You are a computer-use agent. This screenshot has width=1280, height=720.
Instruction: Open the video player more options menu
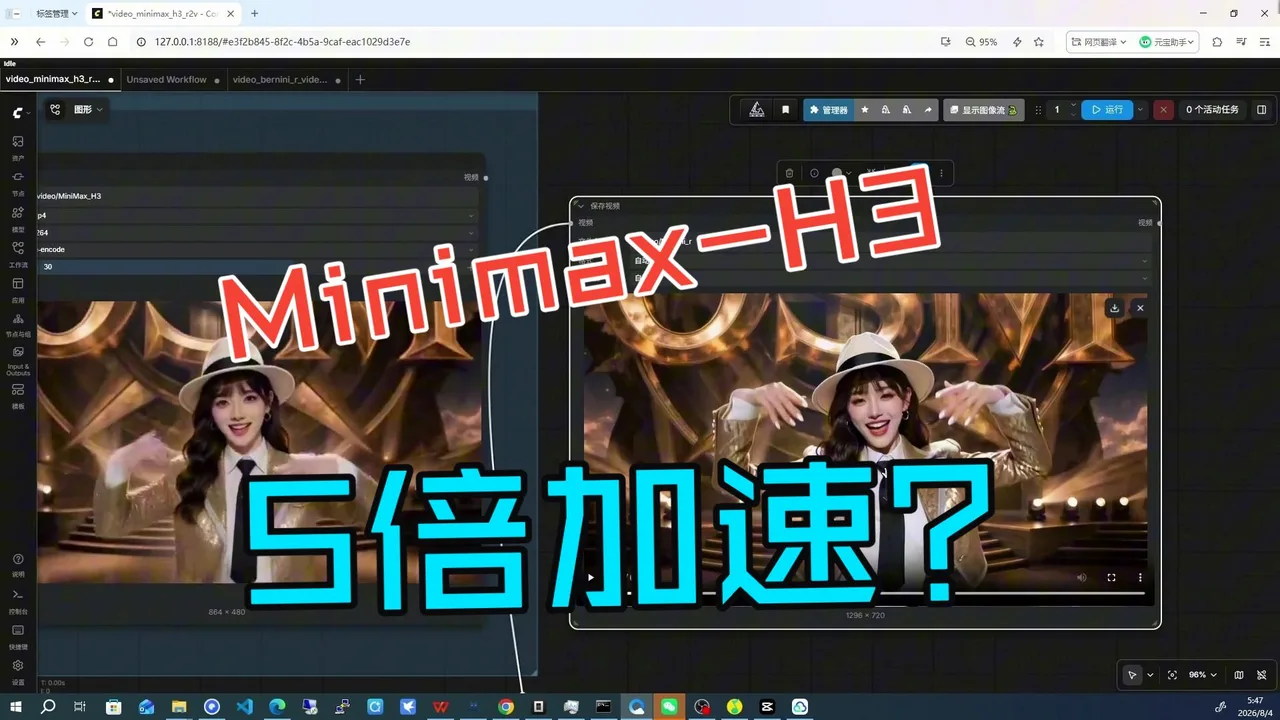point(1140,577)
